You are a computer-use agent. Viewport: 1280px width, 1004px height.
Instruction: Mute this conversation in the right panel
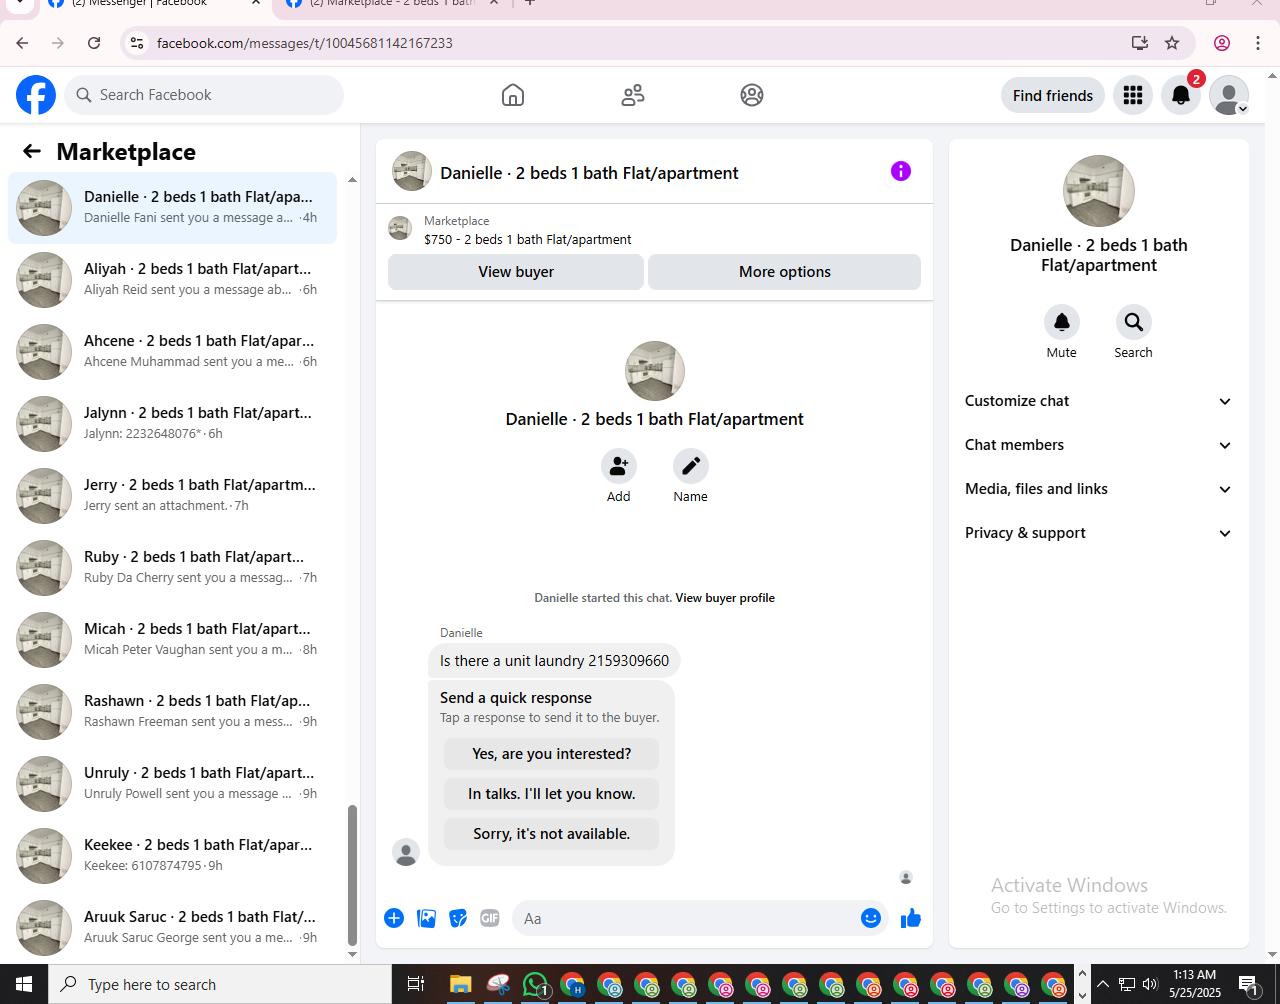click(x=1062, y=322)
